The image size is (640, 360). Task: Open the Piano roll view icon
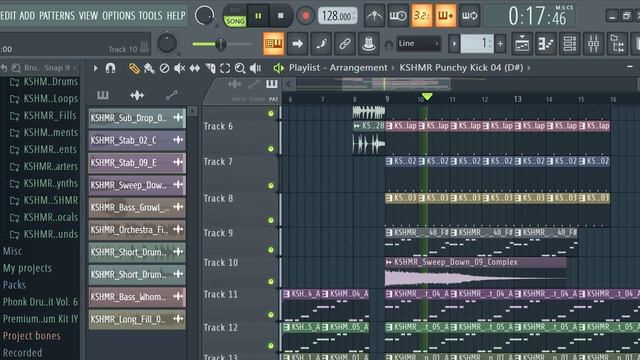546,43
